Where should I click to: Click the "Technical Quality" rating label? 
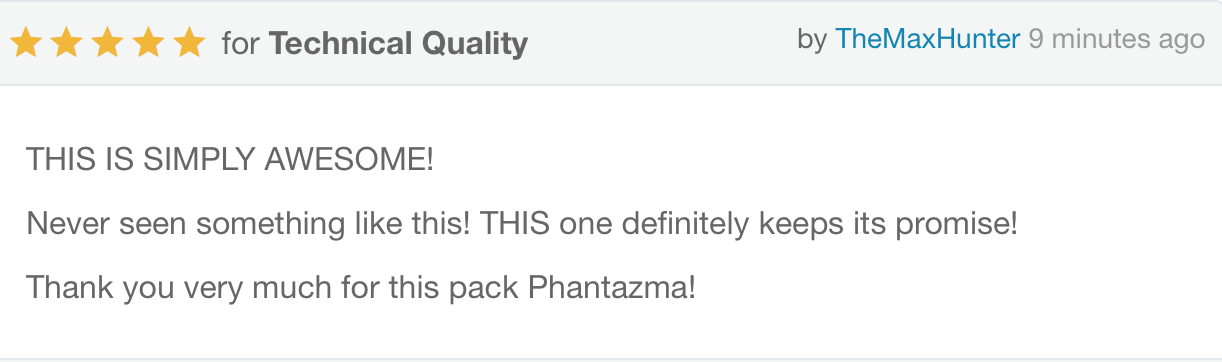[x=398, y=44]
